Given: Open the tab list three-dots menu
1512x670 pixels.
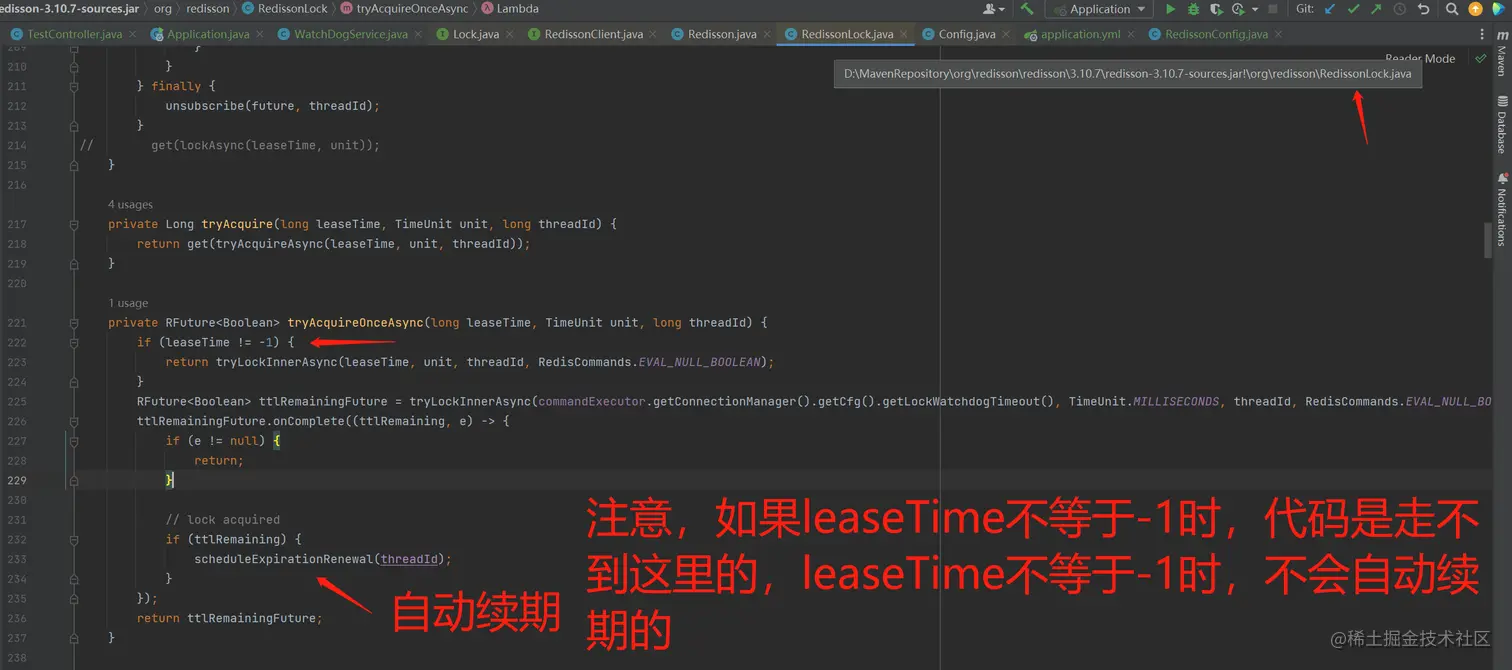Looking at the screenshot, I should [x=1482, y=34].
